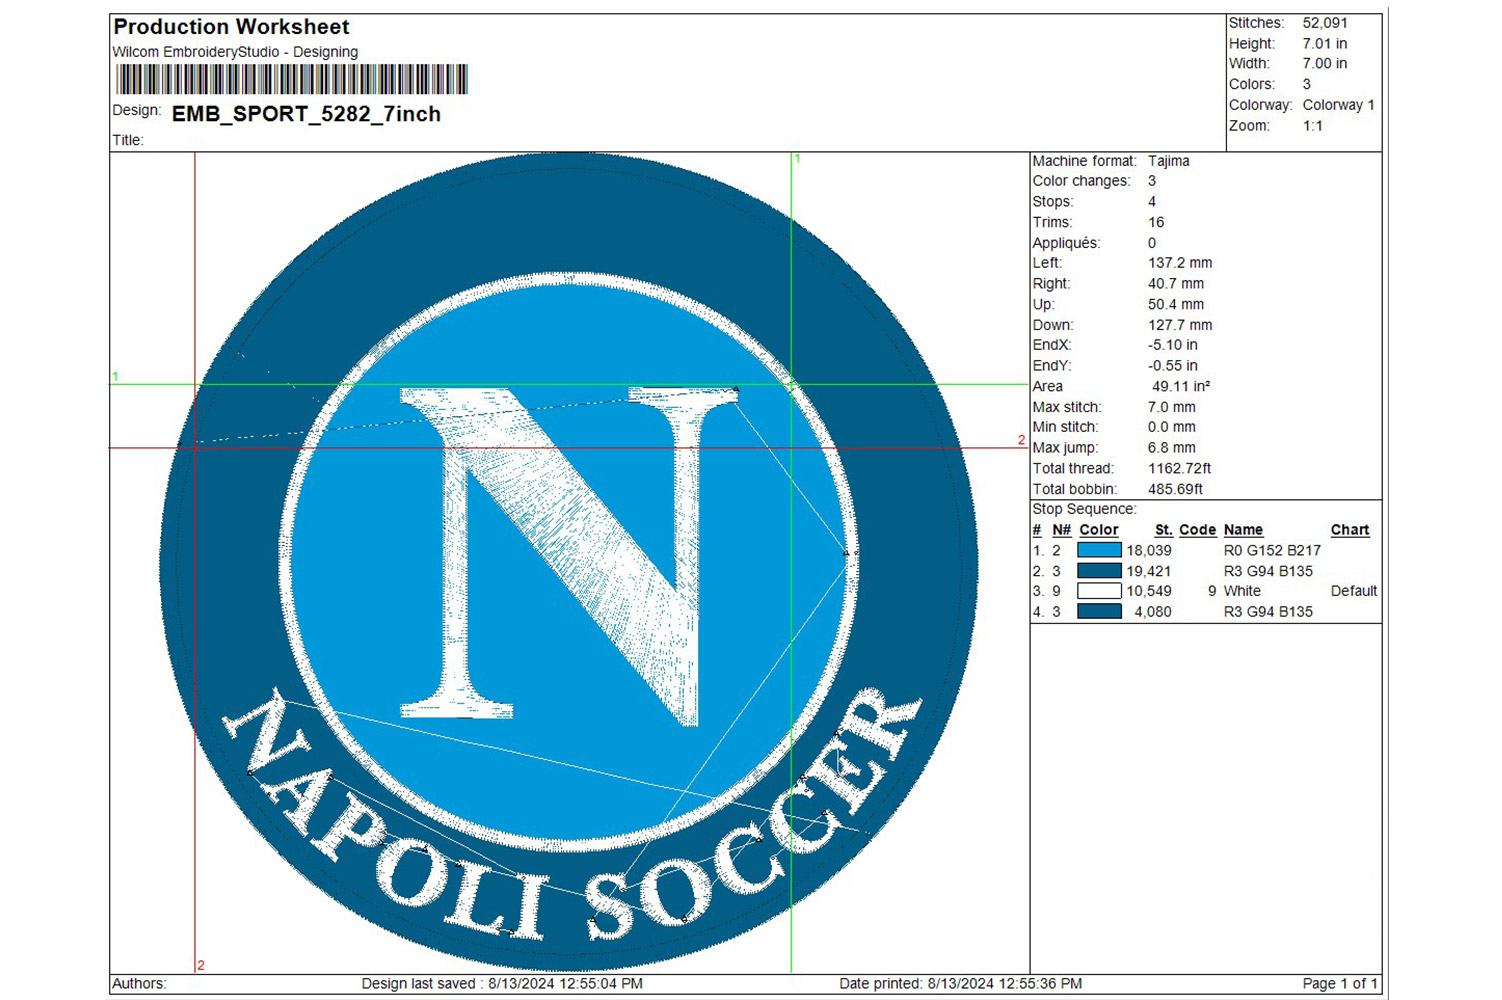Select the dark blue swatch in stop 4

(x=1098, y=611)
